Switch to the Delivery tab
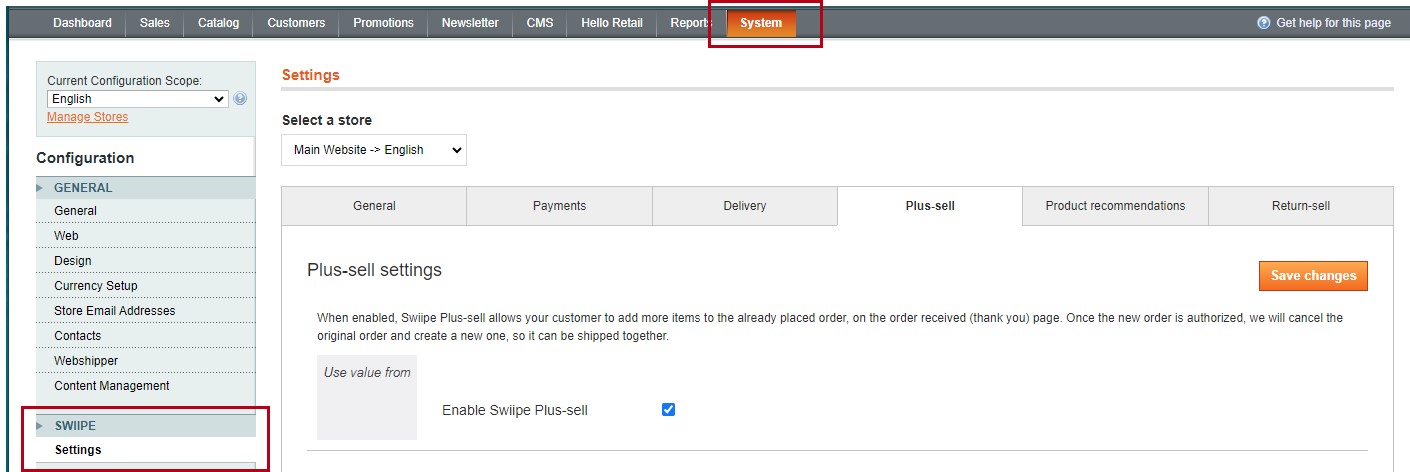Image resolution: width=1410 pixels, height=472 pixels. (744, 206)
